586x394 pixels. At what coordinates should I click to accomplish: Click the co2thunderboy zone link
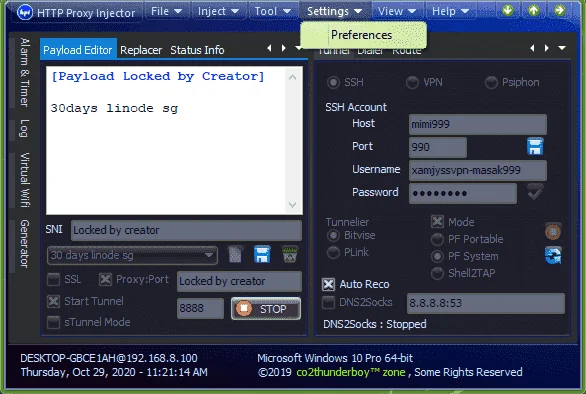[x=351, y=372]
